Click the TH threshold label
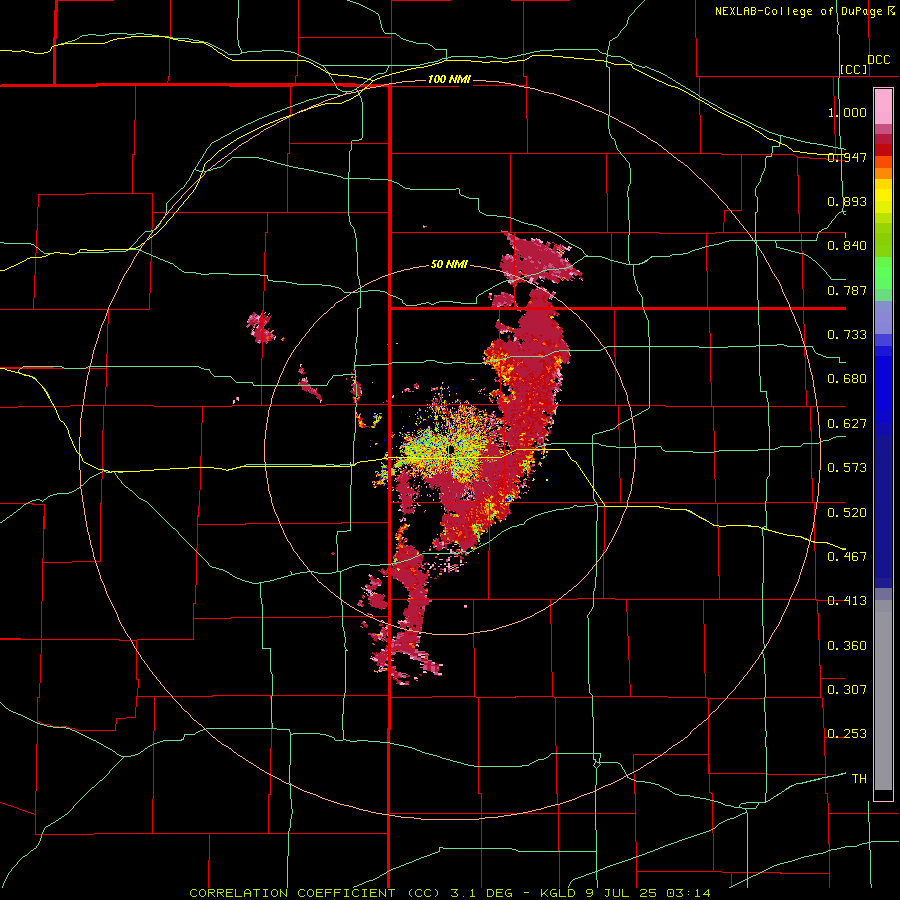Screen dimensions: 900x900 tap(859, 779)
